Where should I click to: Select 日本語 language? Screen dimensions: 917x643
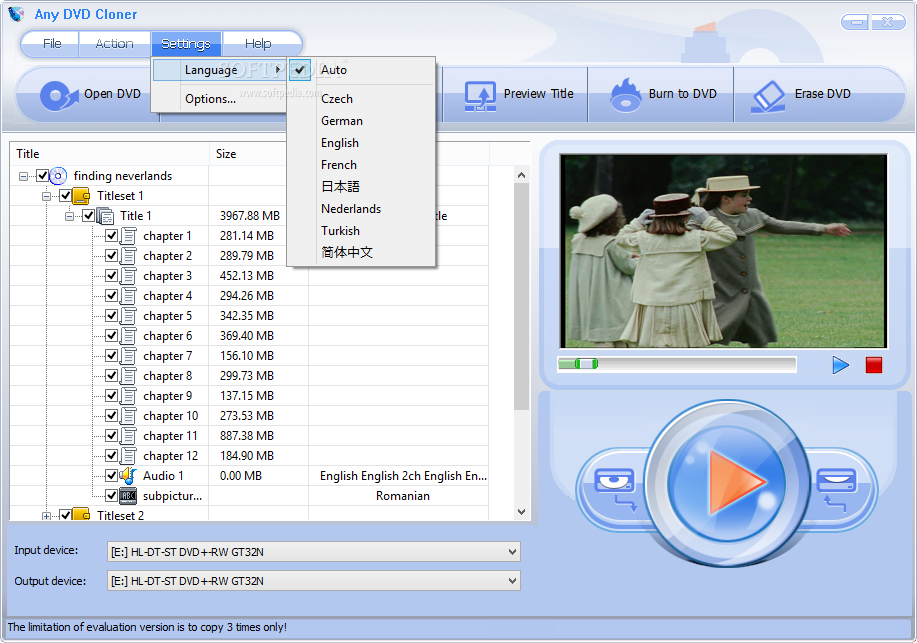coord(361,187)
